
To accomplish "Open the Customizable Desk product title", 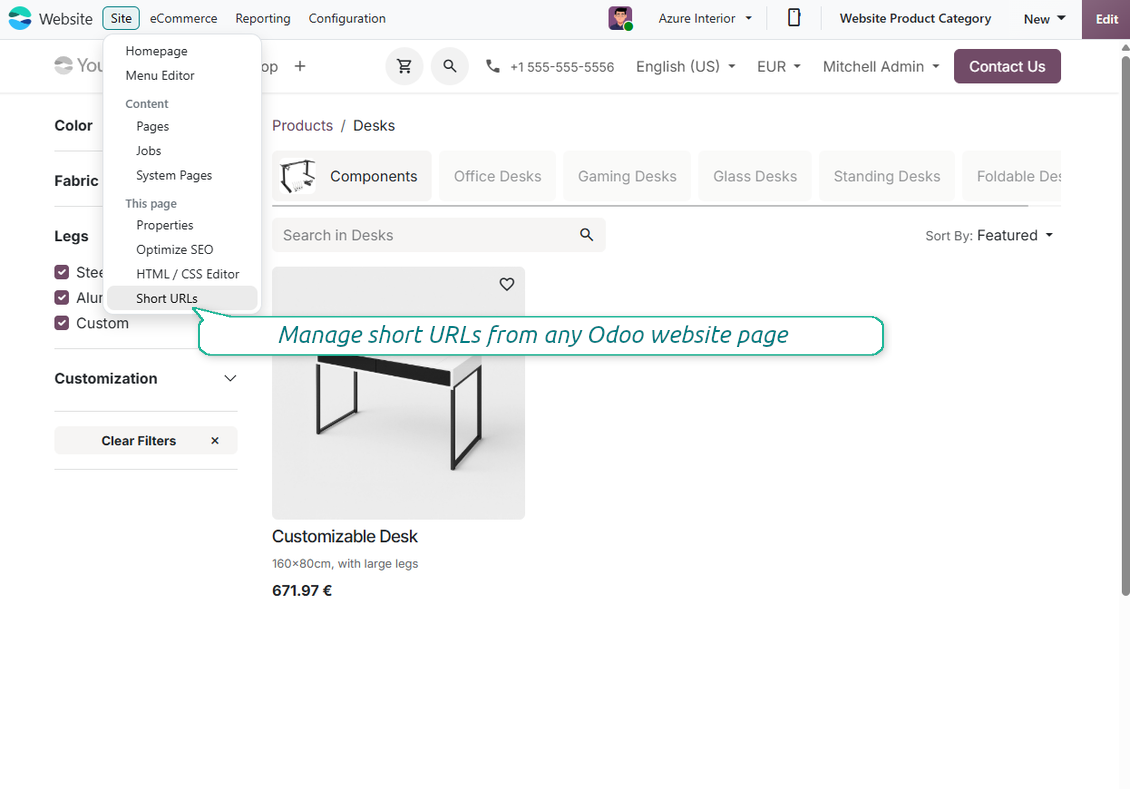I will tap(344, 537).
